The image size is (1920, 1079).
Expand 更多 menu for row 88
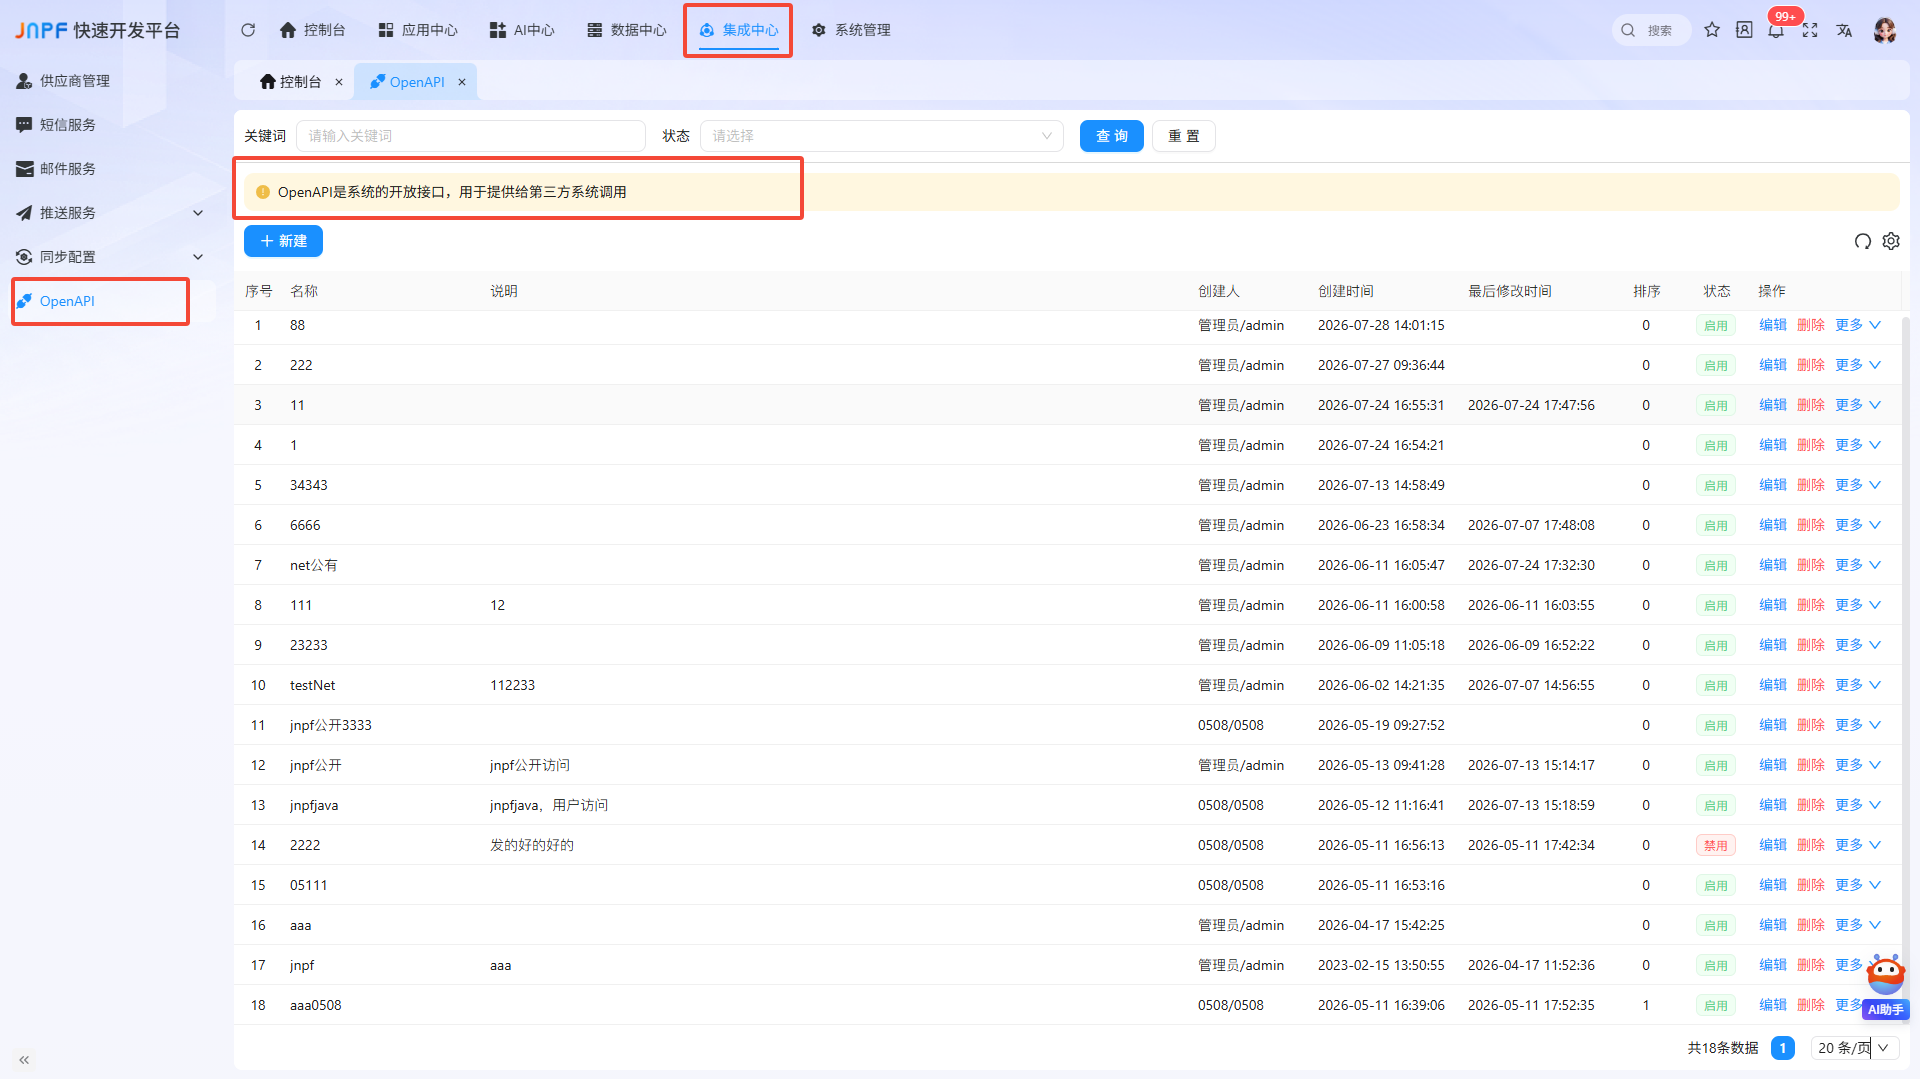tap(1858, 325)
